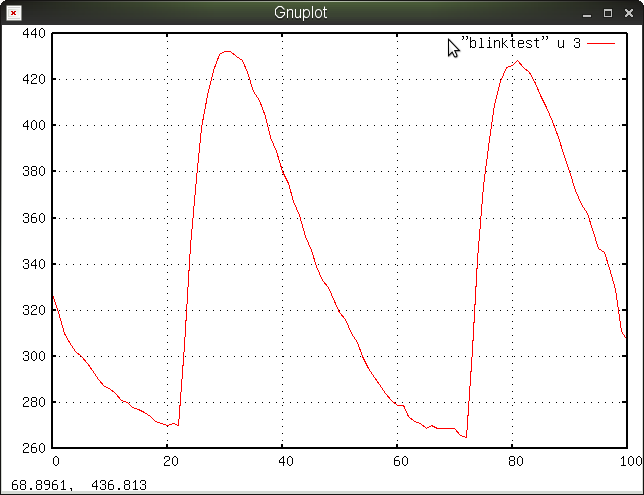Click the 20 label on the x-axis
This screenshot has height=495, width=644.
point(170,461)
